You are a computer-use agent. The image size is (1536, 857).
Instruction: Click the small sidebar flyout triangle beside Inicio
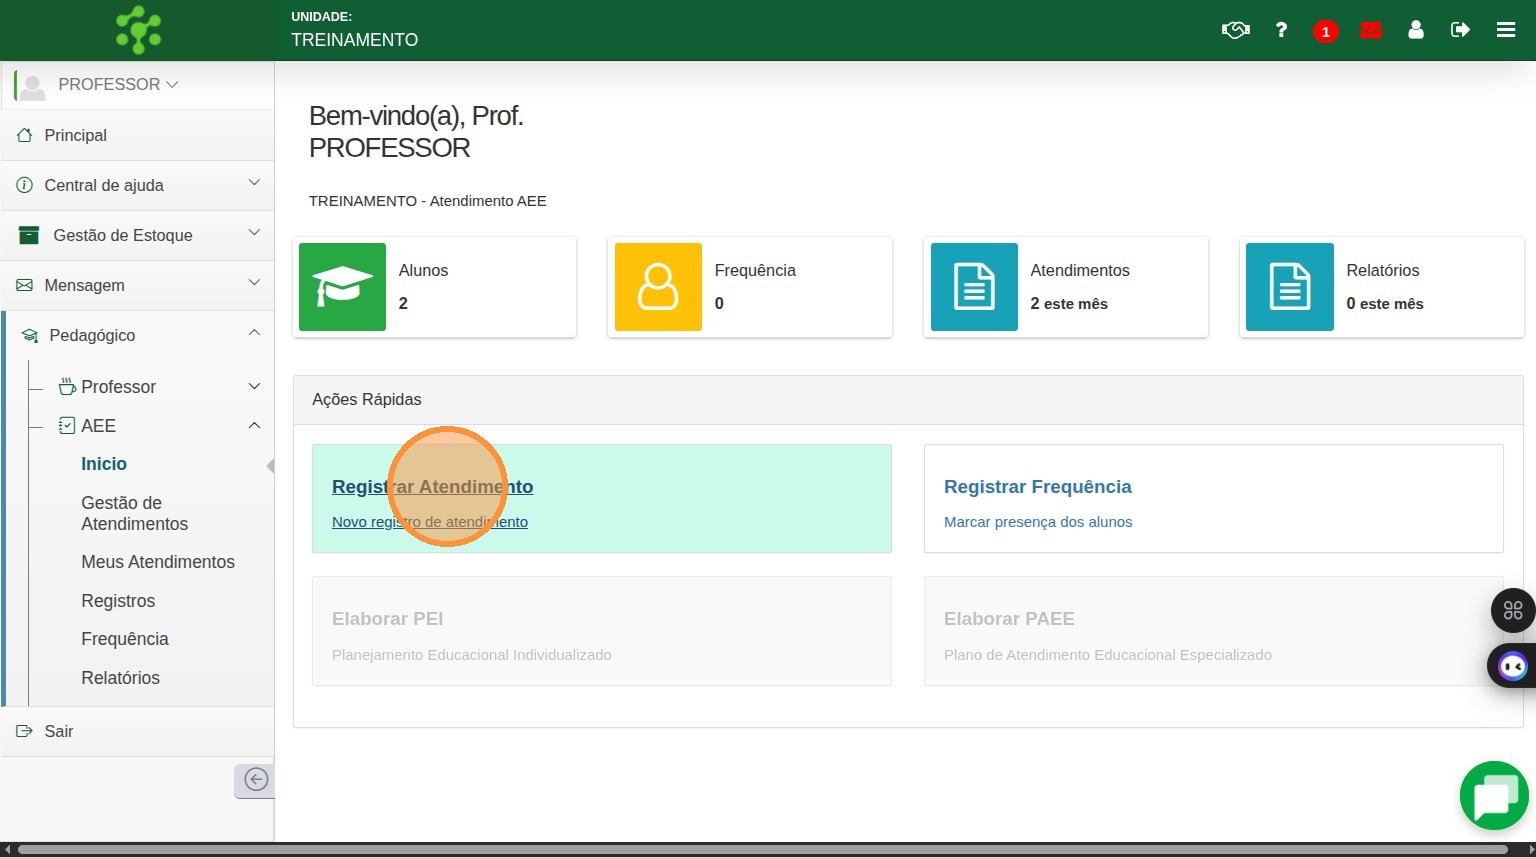pos(270,466)
